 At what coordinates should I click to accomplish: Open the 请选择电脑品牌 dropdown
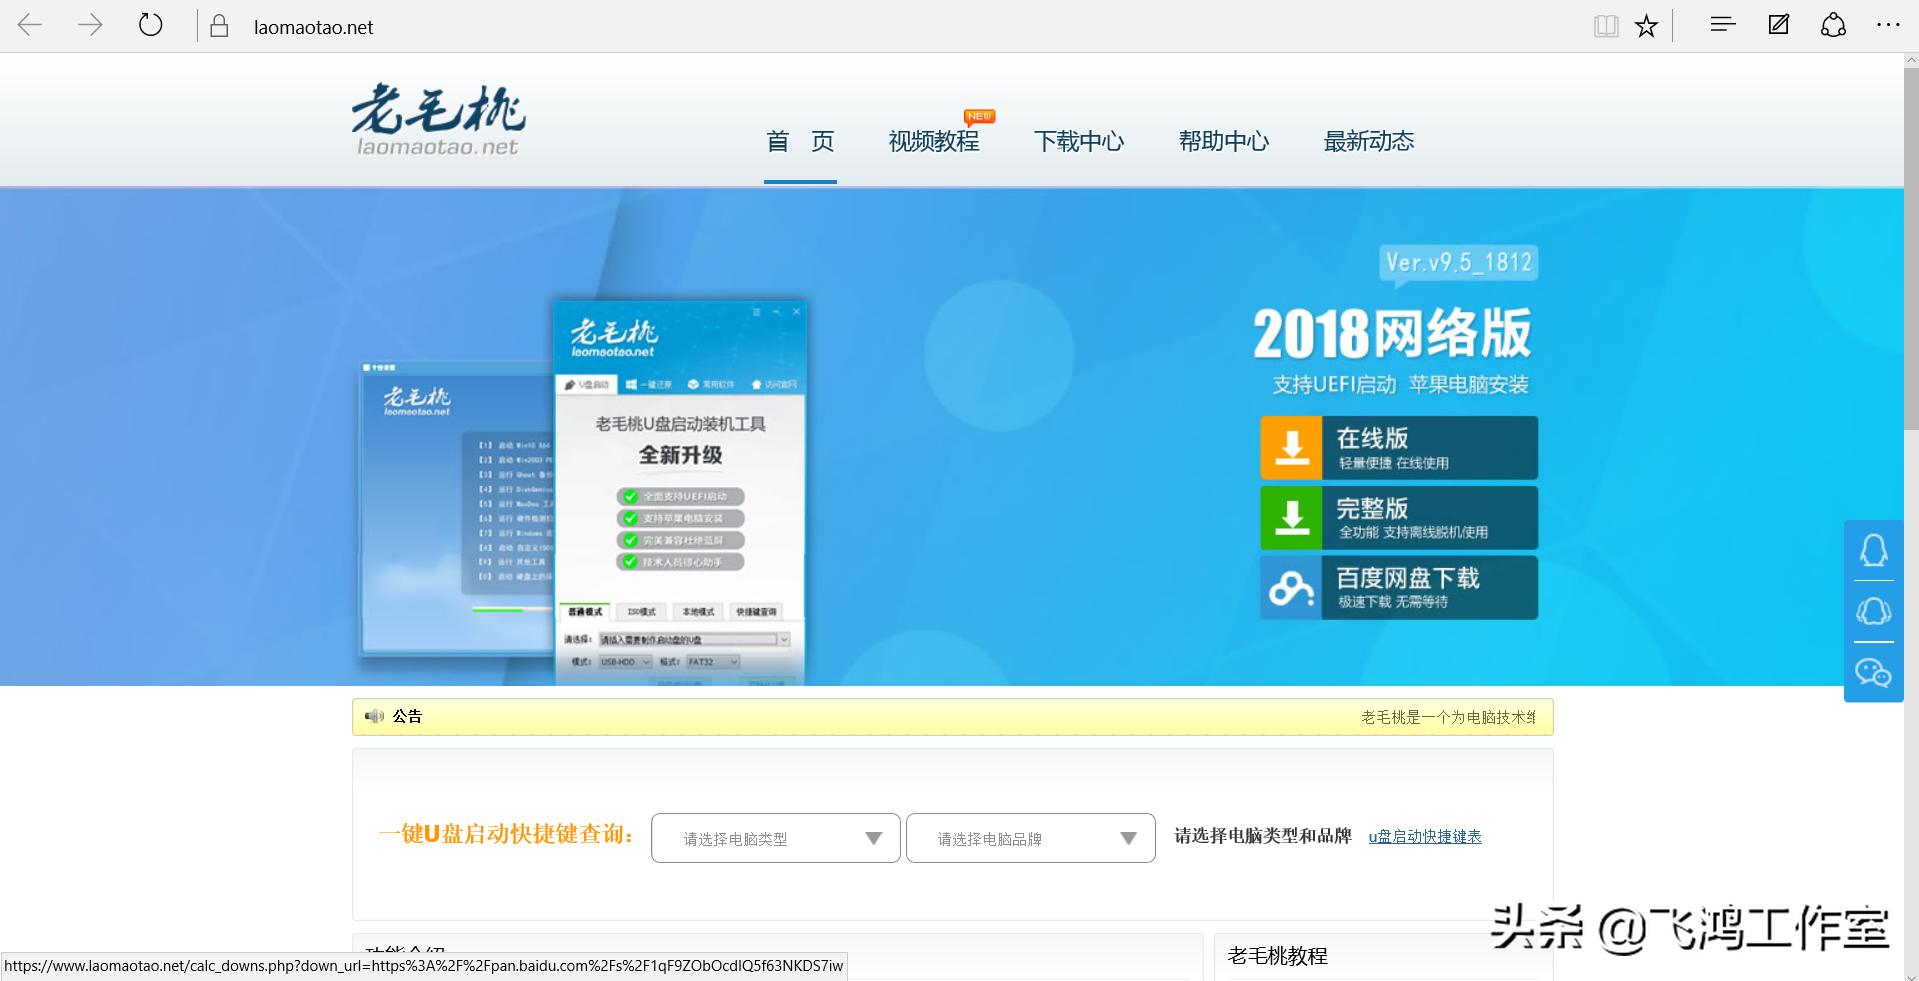point(1029,838)
